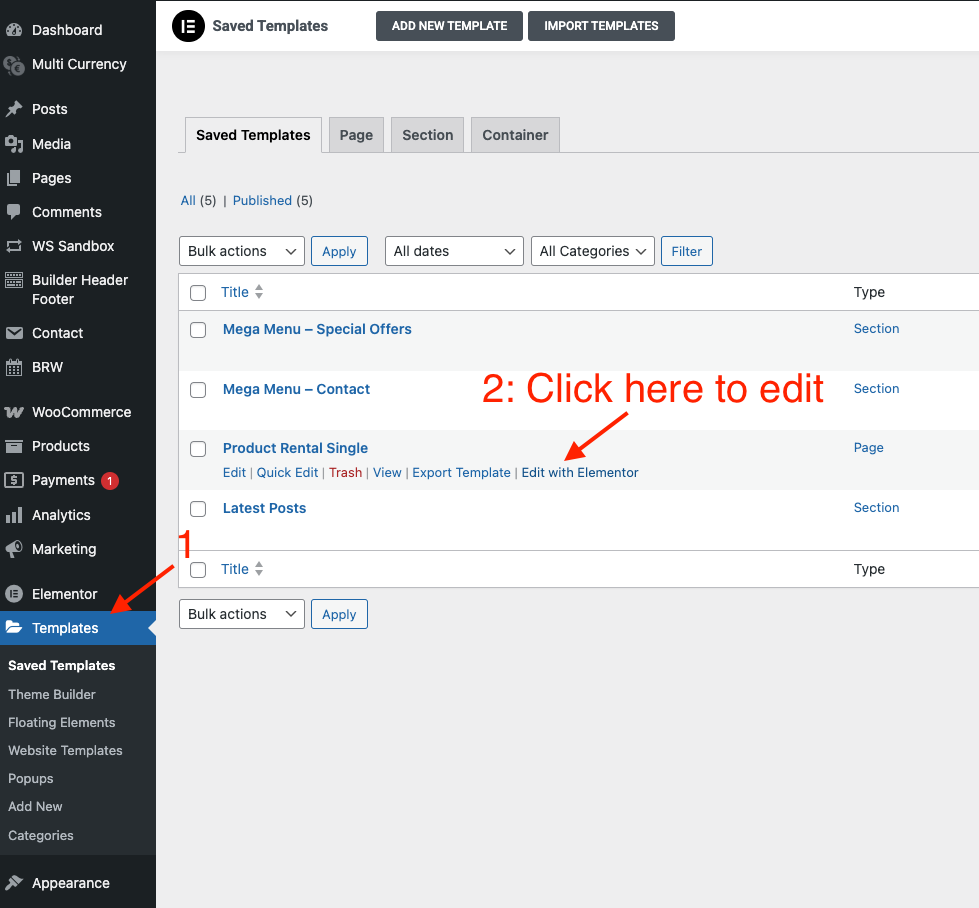
Task: Expand the All dates dropdown
Action: pos(454,251)
